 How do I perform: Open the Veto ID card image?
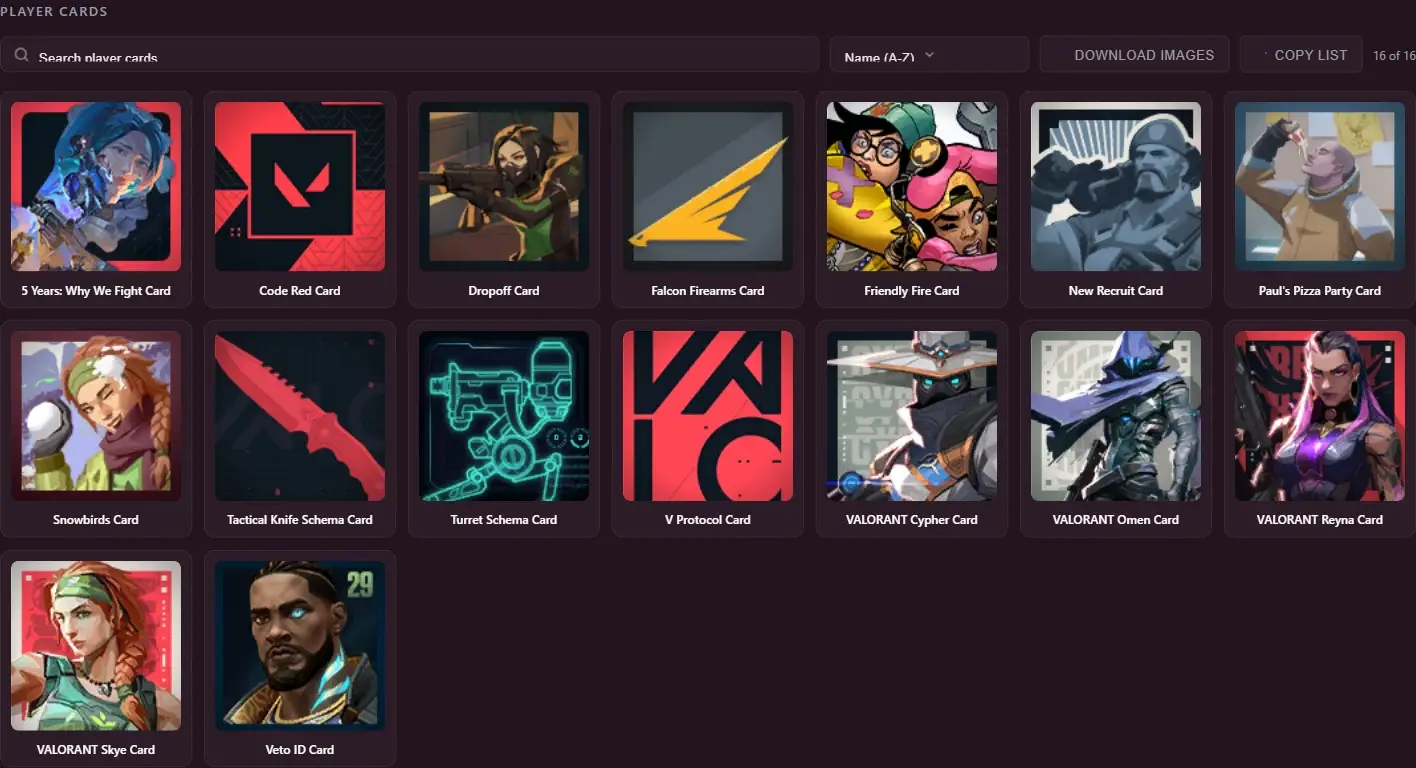click(300, 646)
